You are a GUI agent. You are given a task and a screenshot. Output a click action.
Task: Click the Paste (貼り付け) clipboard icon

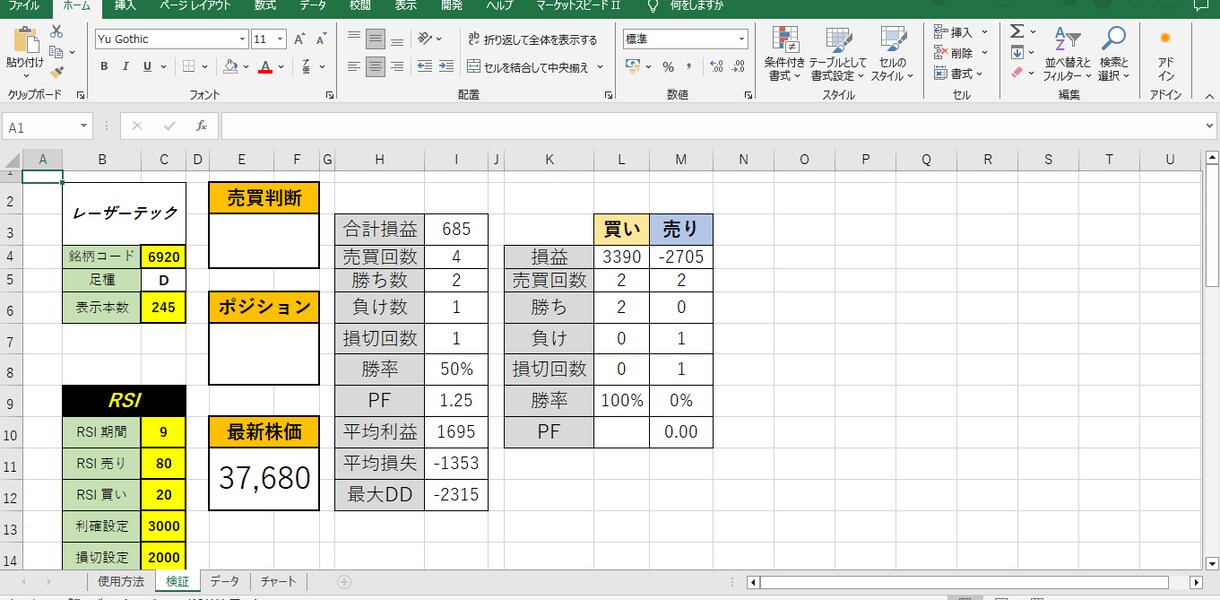[25, 42]
